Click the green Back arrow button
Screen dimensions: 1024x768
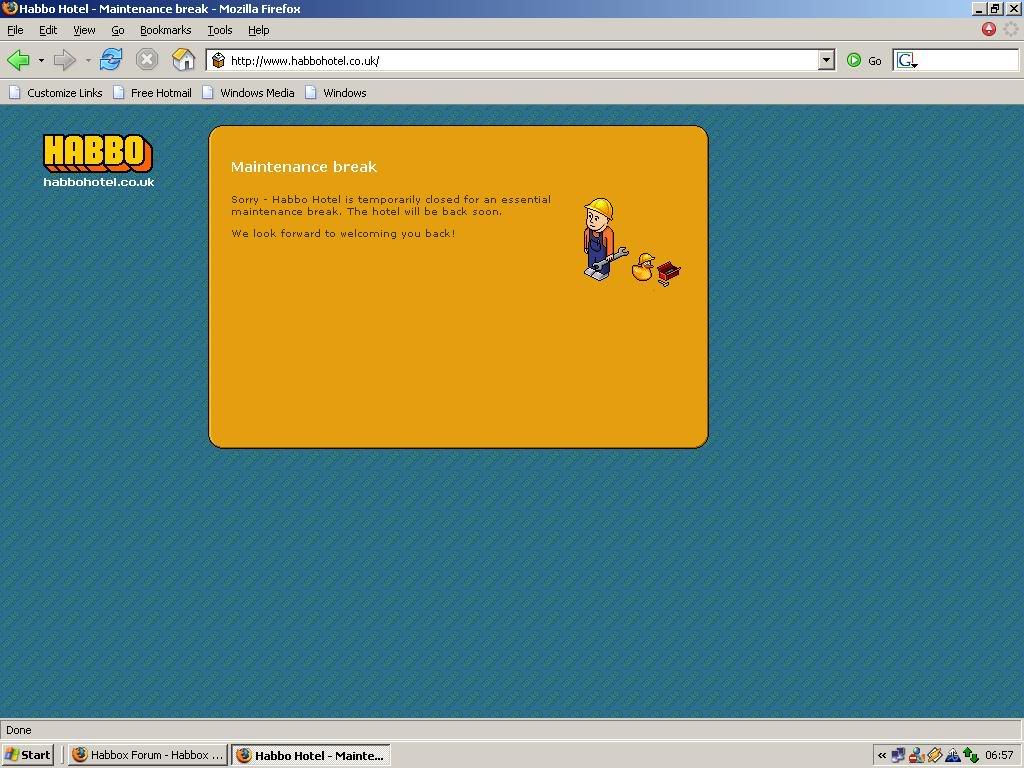click(18, 60)
